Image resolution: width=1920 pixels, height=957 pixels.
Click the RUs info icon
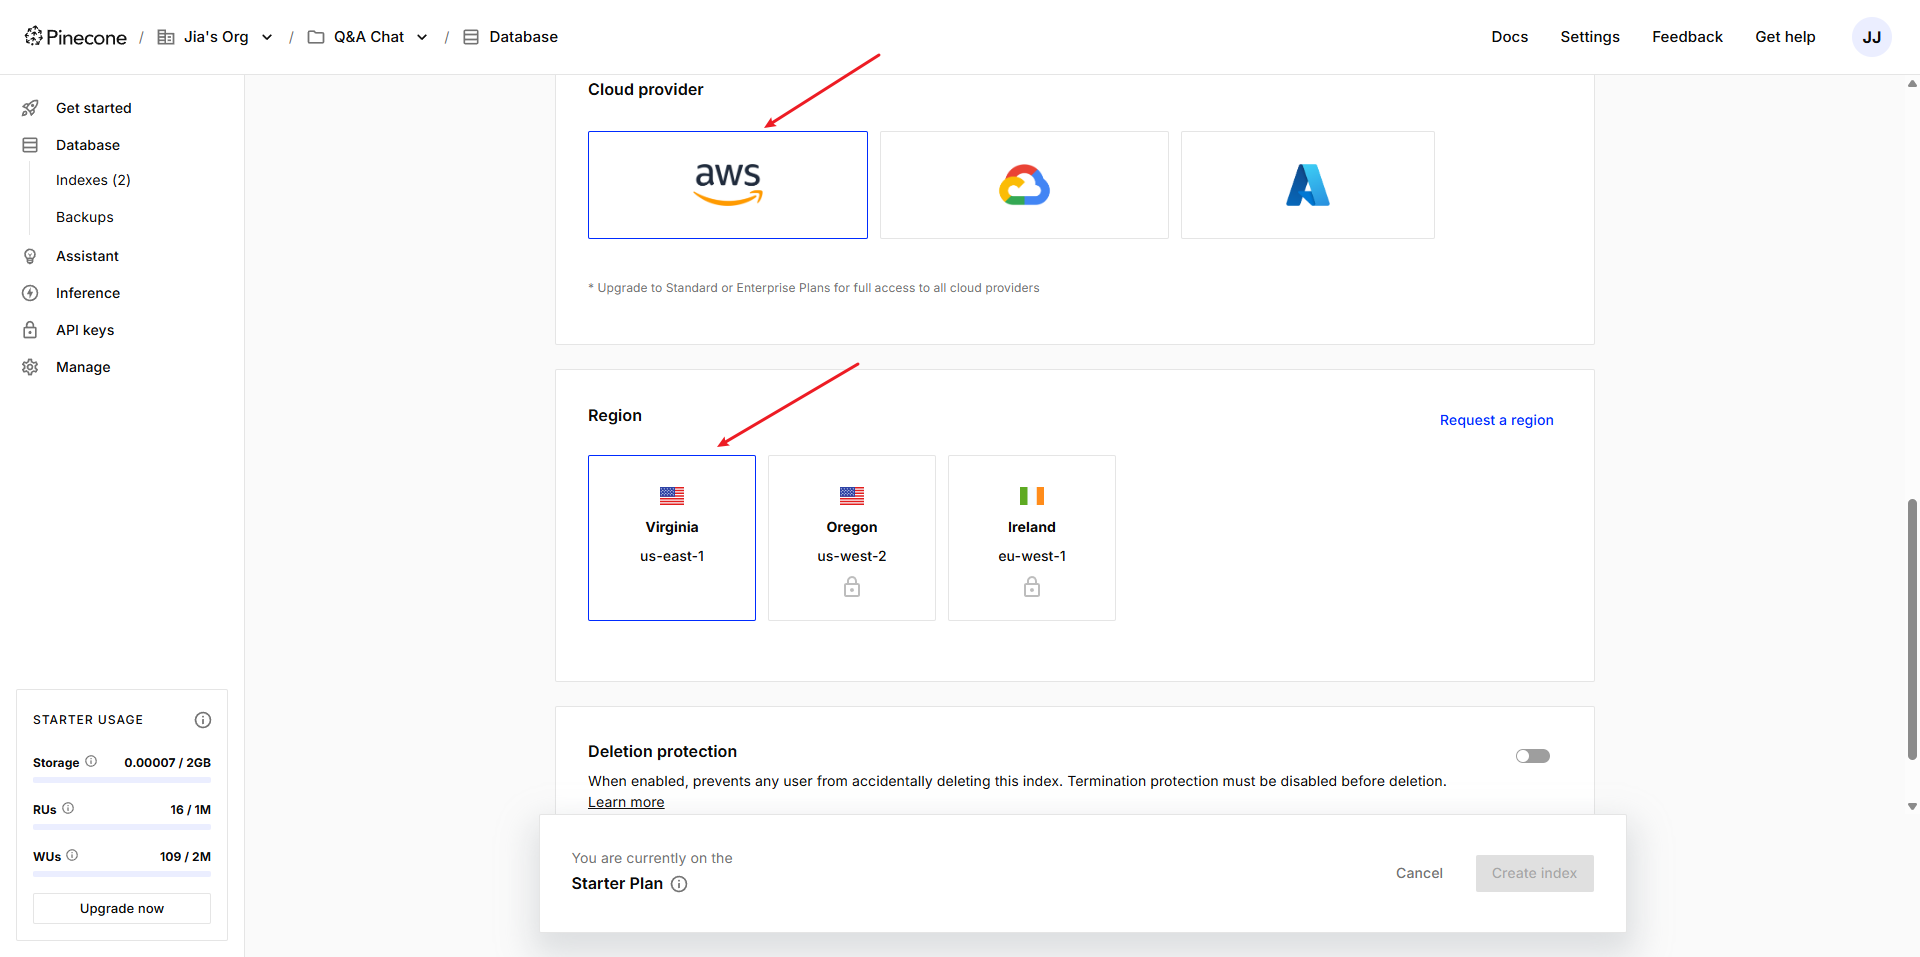68,808
